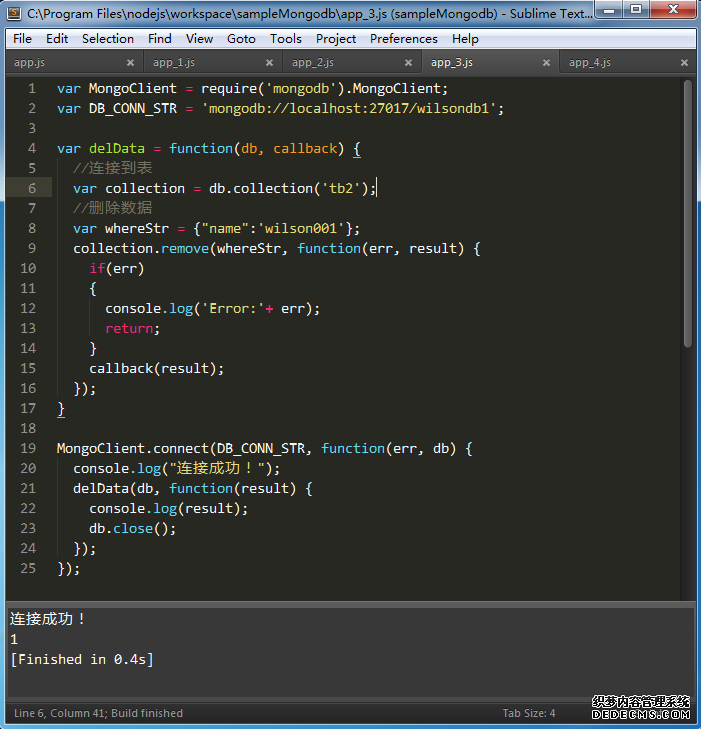
Task: Close the active app_3.js tab
Action: (x=546, y=62)
